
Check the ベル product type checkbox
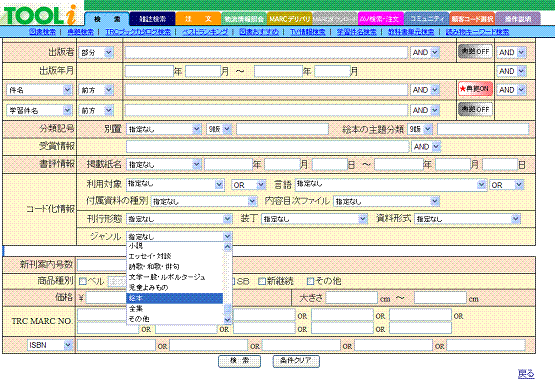pos(83,281)
